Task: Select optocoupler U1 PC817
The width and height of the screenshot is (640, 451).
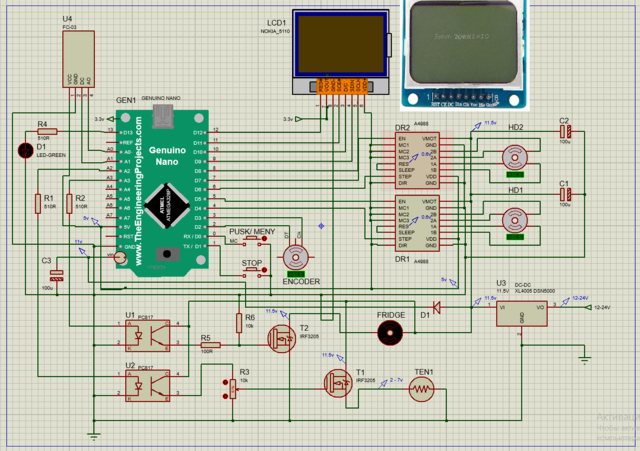Action: tap(147, 335)
